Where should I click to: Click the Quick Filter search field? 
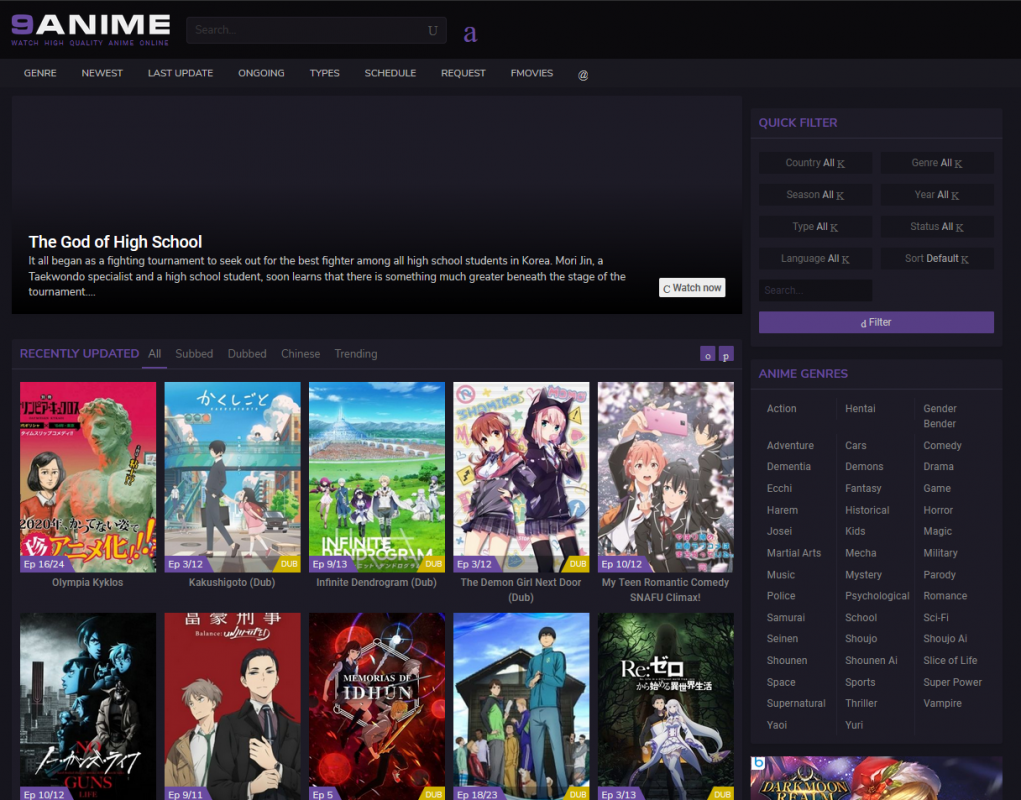click(815, 290)
